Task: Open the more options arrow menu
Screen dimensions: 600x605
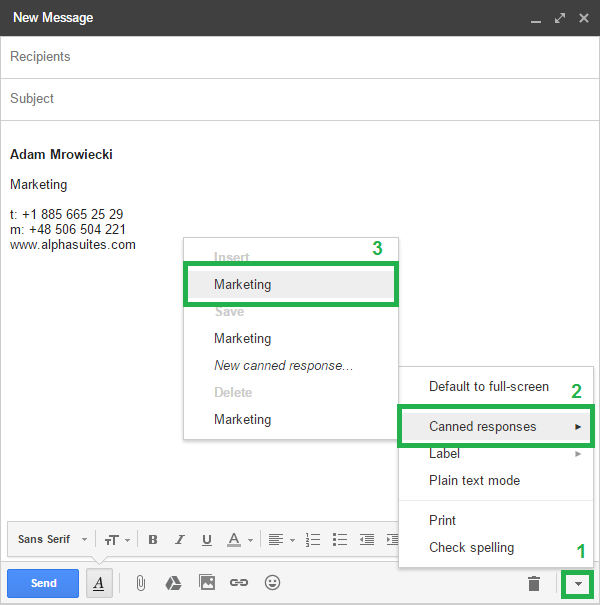Action: (578, 584)
